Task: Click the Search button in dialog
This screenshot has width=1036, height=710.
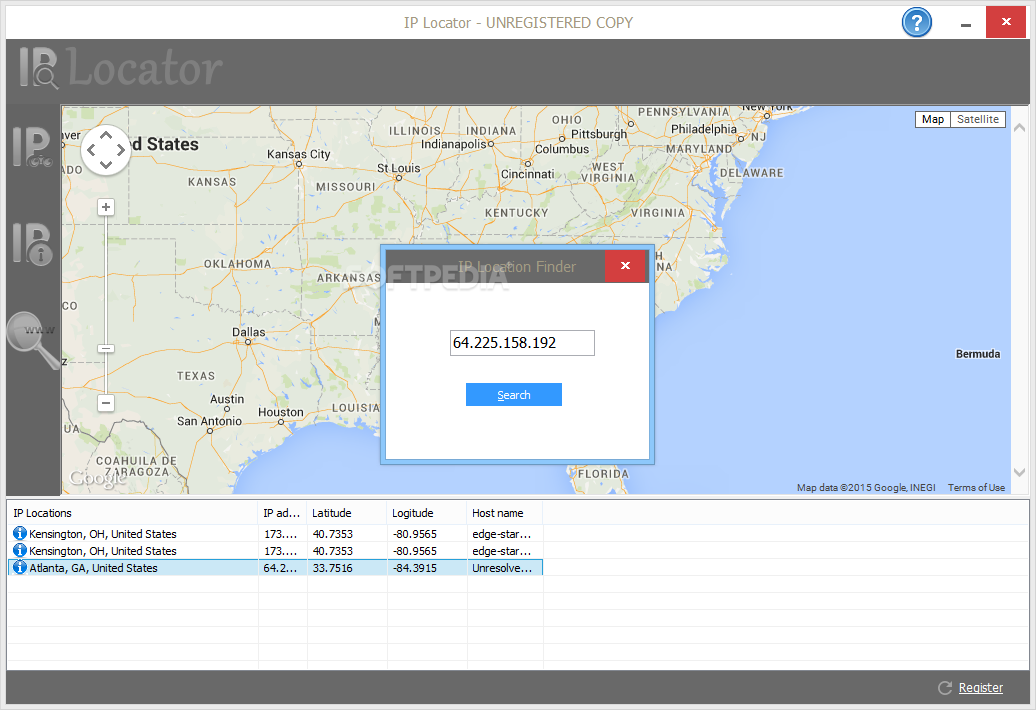Action: (x=513, y=395)
